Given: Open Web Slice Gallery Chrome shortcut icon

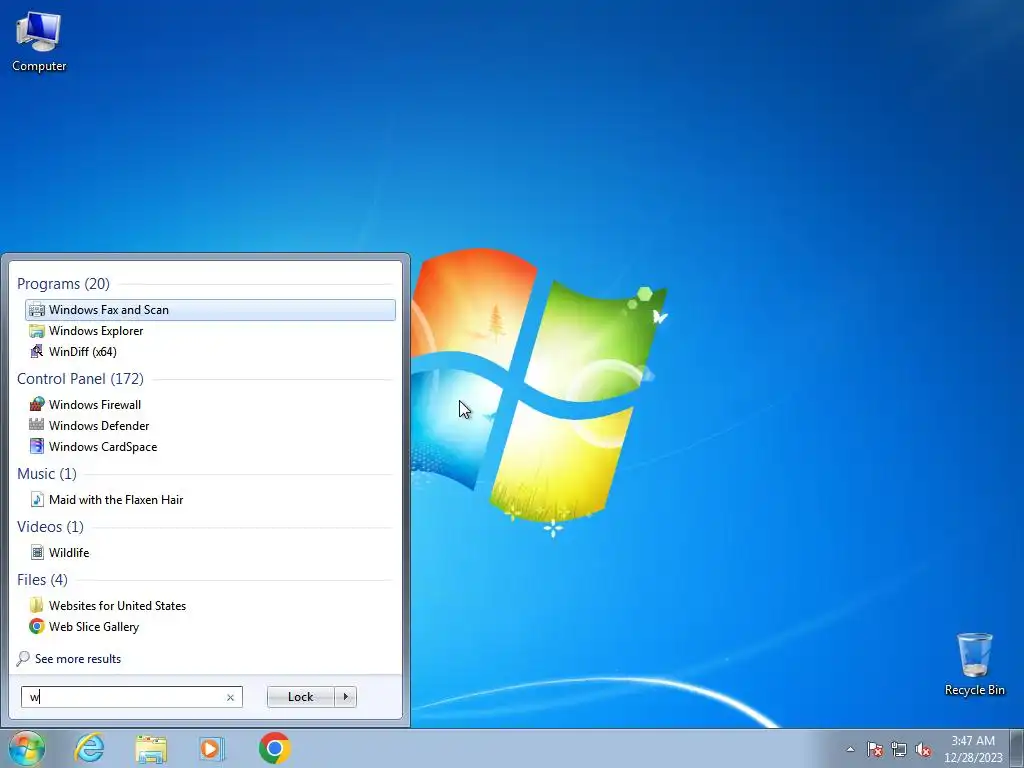Looking at the screenshot, I should (37, 626).
